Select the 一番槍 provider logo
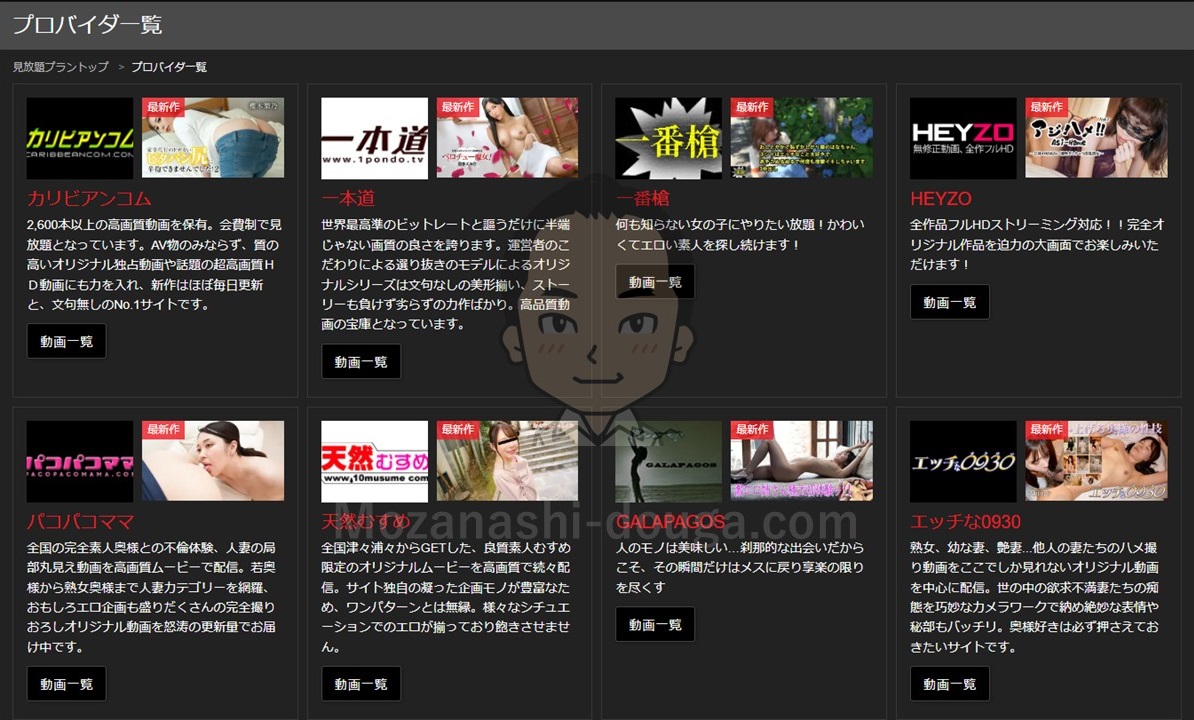Screen dimensions: 1194x720 [668, 138]
